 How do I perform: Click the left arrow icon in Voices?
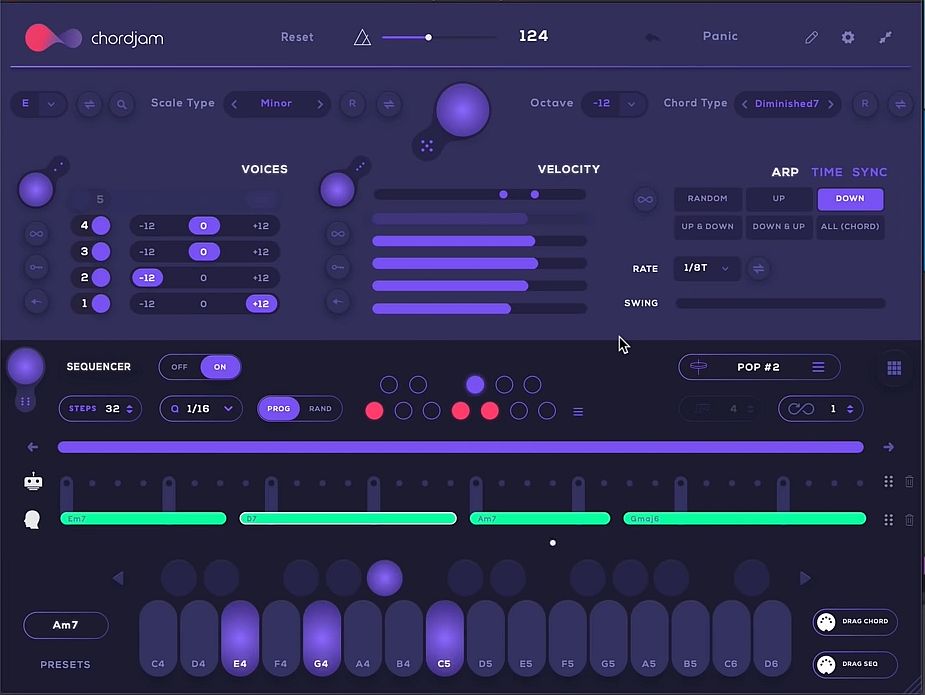click(36, 302)
